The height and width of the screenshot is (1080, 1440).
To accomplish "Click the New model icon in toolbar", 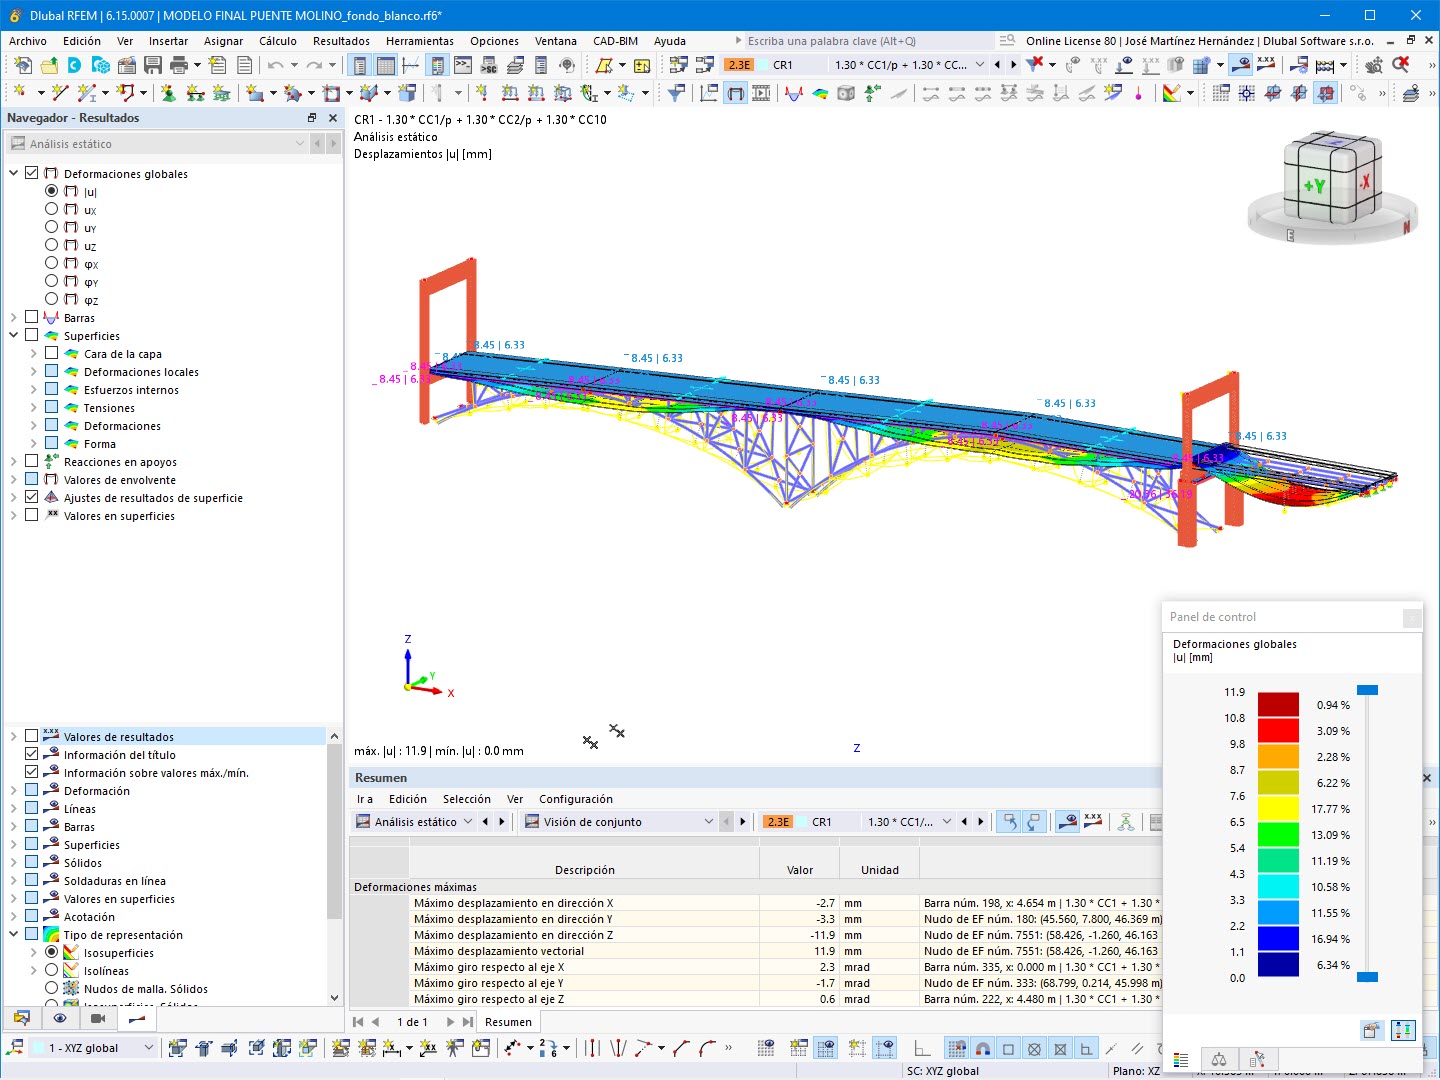I will 22,65.
